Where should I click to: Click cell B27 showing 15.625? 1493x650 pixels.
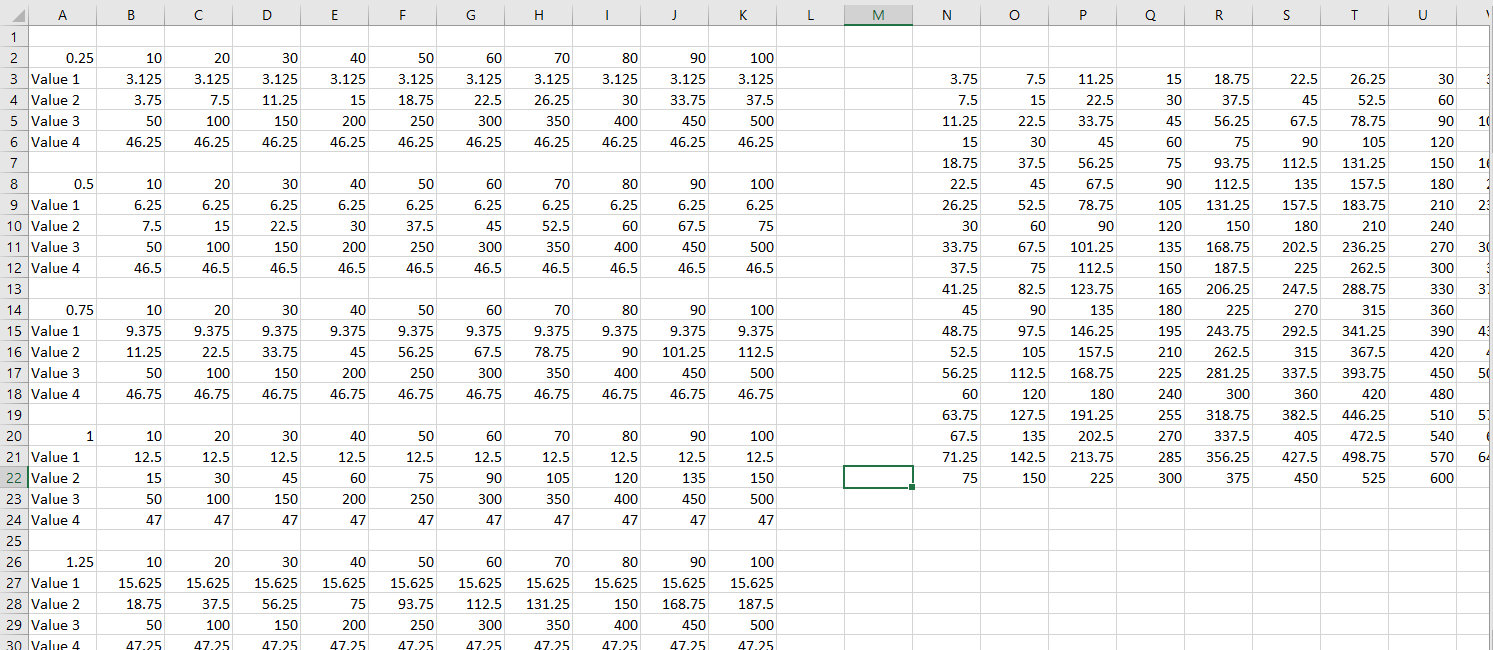(131, 583)
